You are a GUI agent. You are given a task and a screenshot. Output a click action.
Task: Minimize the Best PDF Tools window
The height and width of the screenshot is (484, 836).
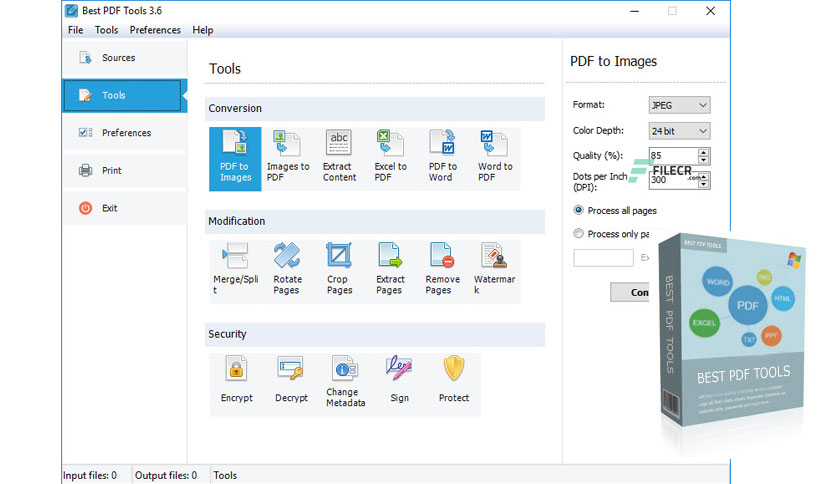(x=634, y=11)
